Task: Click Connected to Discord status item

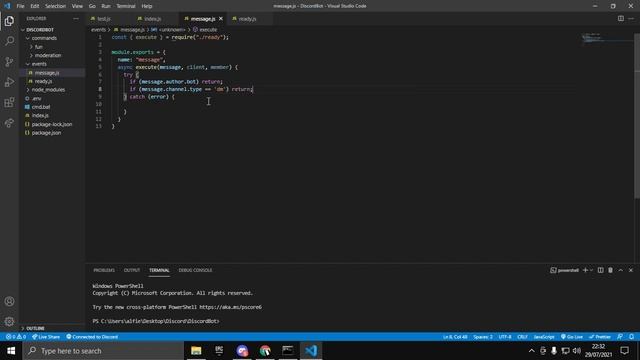Action: 92,337
